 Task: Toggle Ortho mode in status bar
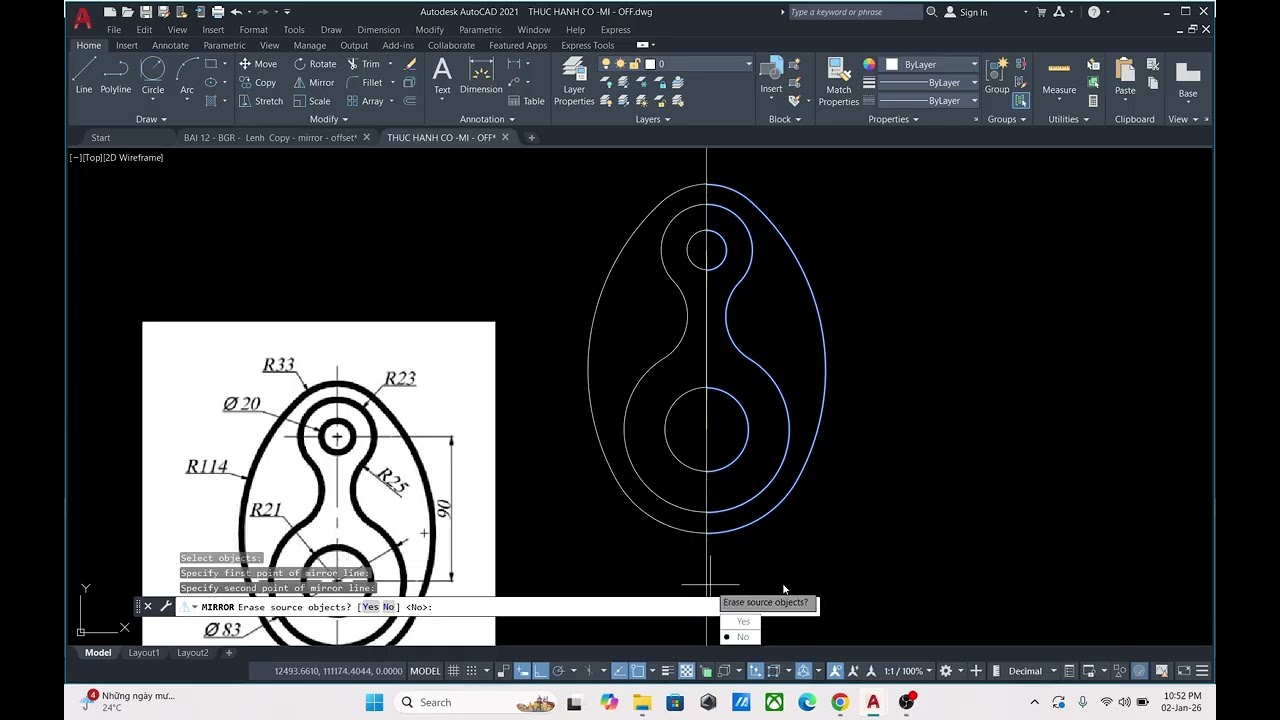[x=540, y=671]
